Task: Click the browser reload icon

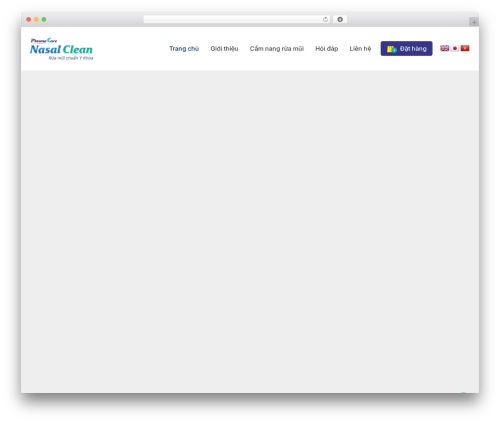Action: [325, 19]
